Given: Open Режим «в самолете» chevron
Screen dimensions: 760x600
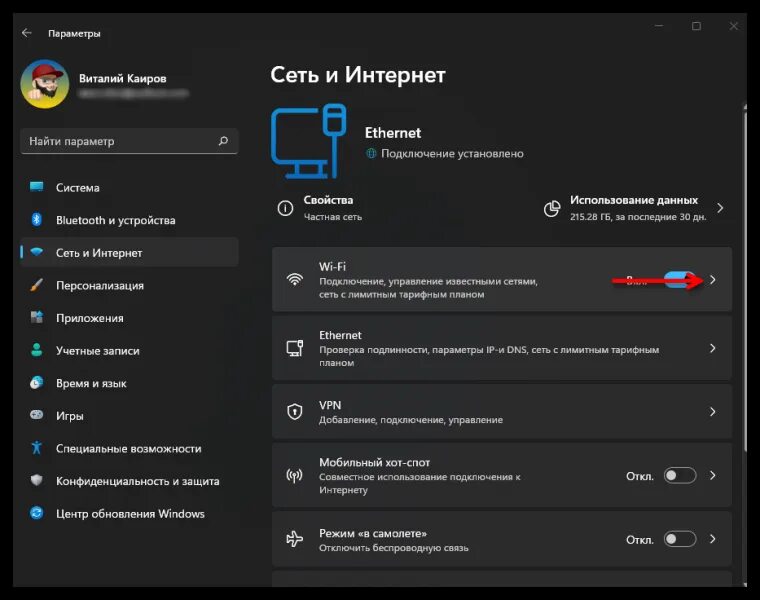Looking at the screenshot, I should tap(712, 539).
